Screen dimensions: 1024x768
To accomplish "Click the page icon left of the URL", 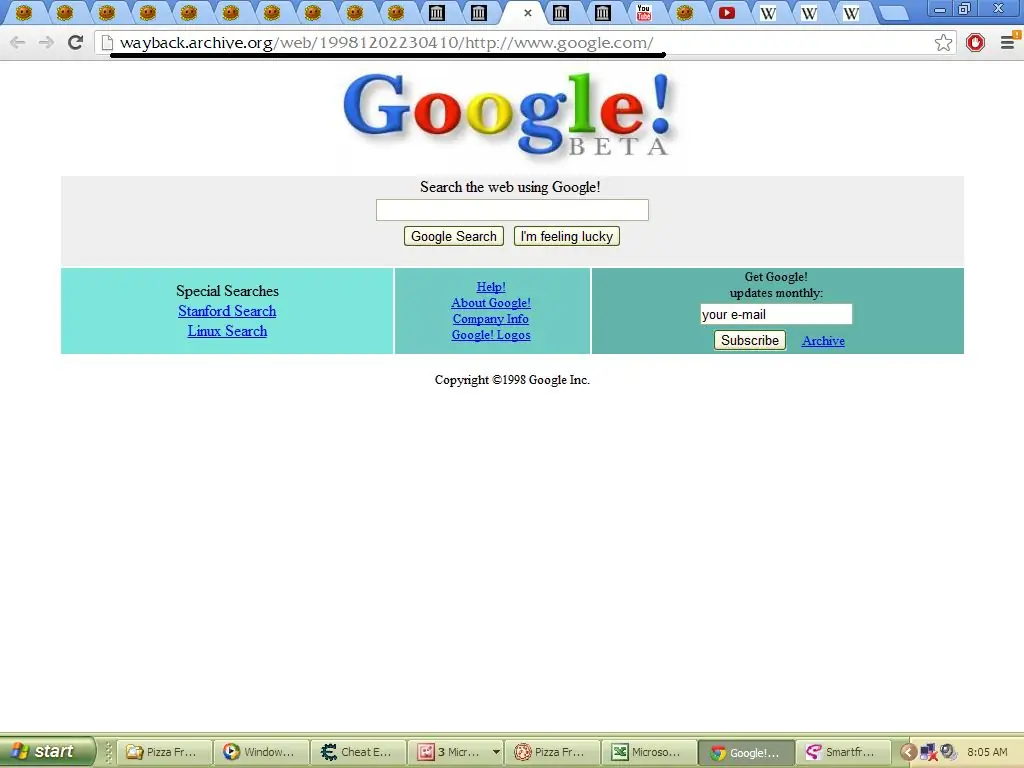I will coord(107,42).
